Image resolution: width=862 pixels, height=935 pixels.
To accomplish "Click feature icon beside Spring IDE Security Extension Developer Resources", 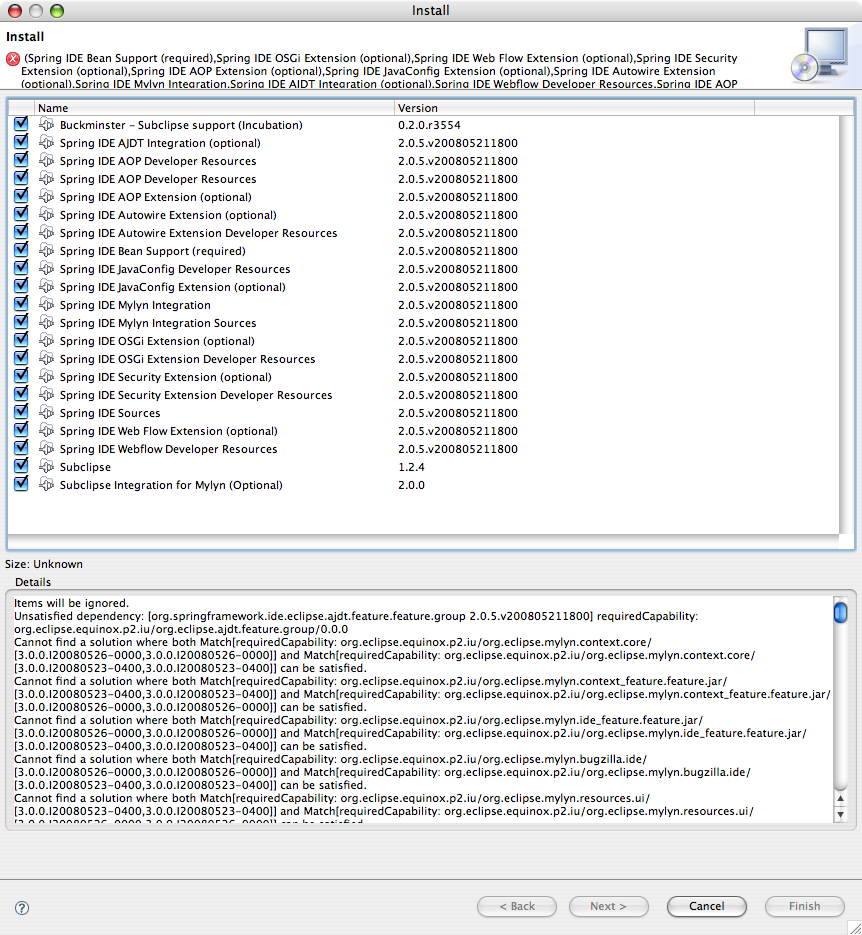I will click(46, 394).
